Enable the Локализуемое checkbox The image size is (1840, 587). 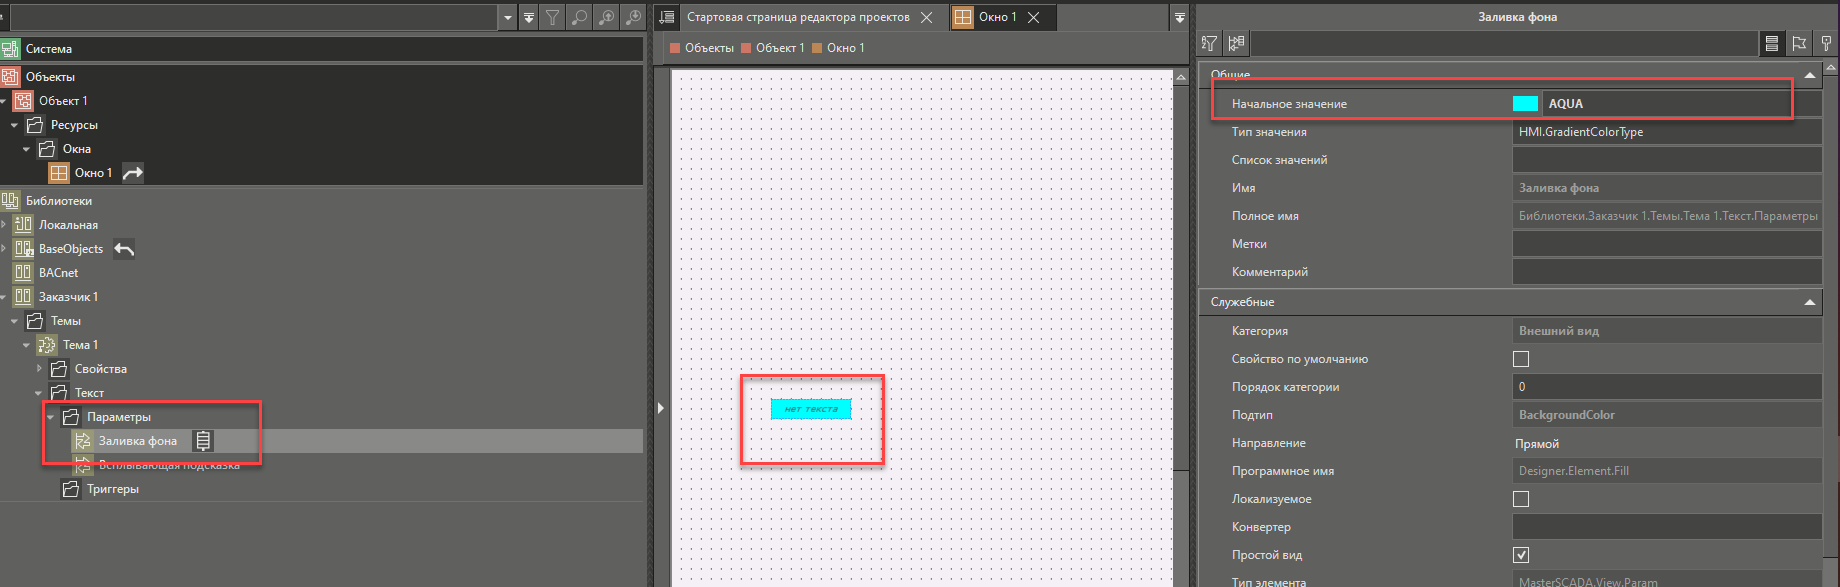(1521, 499)
